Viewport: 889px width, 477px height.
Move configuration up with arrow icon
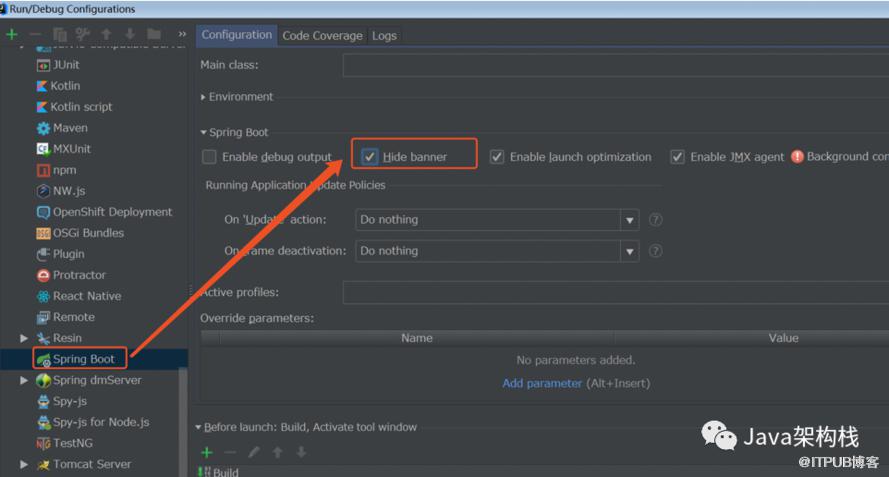click(106, 34)
